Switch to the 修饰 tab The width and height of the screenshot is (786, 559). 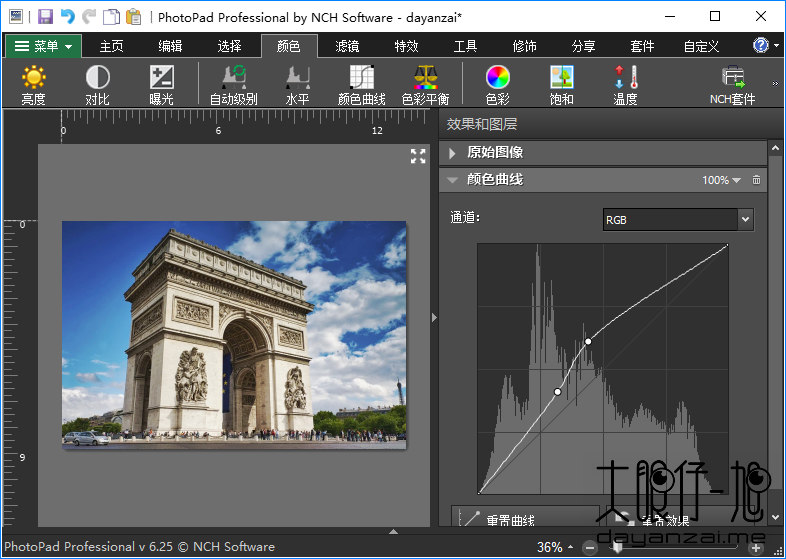point(524,46)
